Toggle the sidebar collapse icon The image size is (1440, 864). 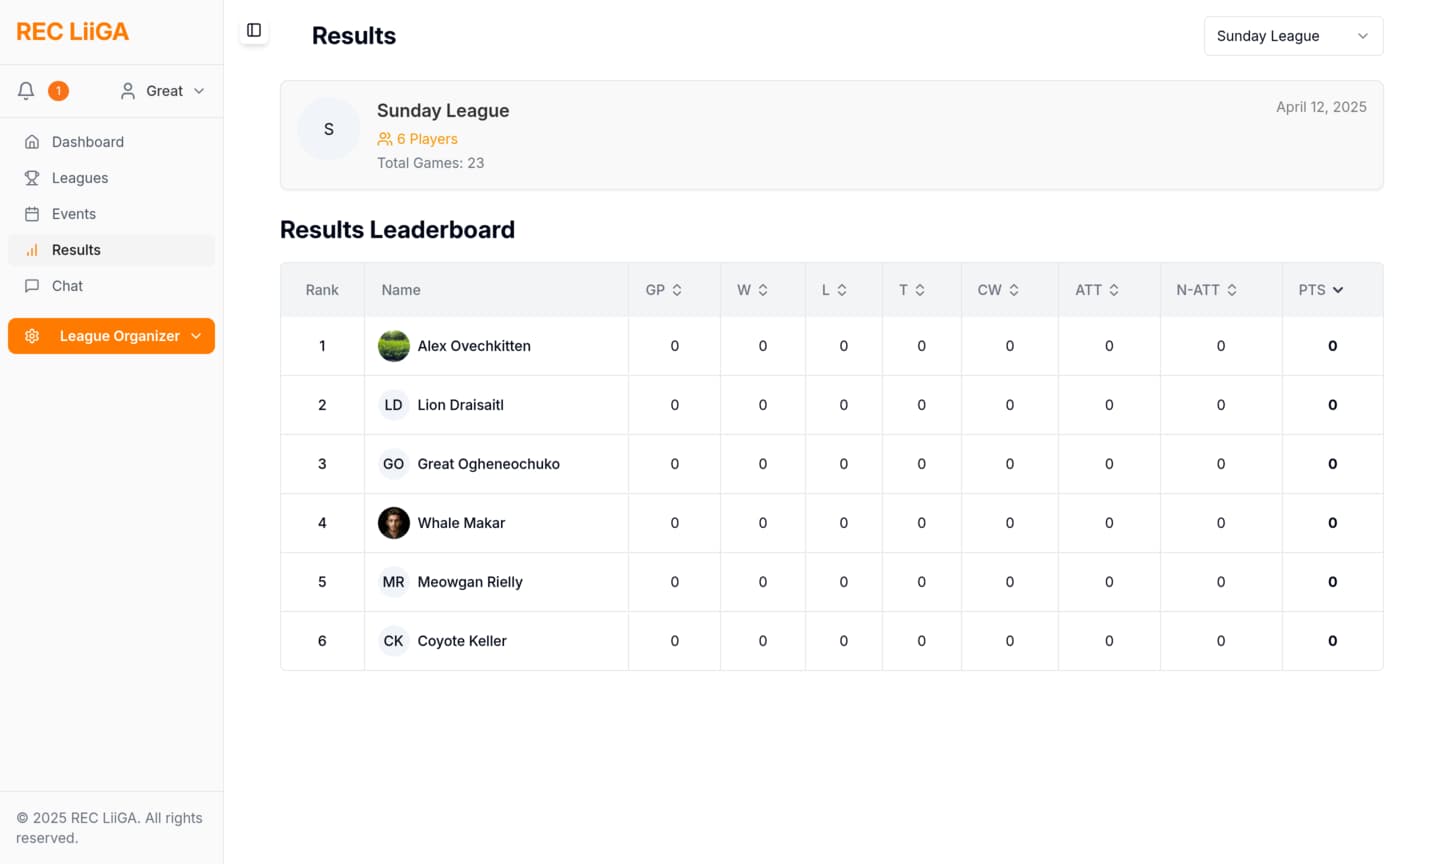pyautogui.click(x=254, y=31)
